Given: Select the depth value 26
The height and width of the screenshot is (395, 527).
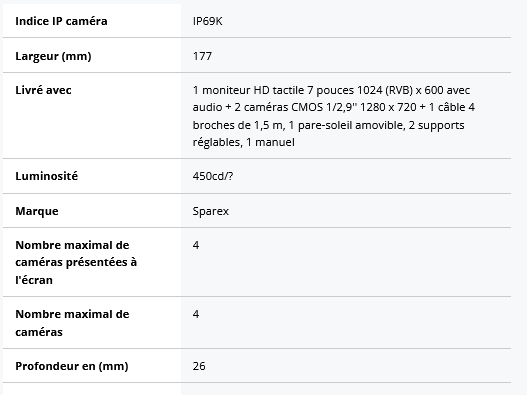Looking at the screenshot, I should coord(199,366).
